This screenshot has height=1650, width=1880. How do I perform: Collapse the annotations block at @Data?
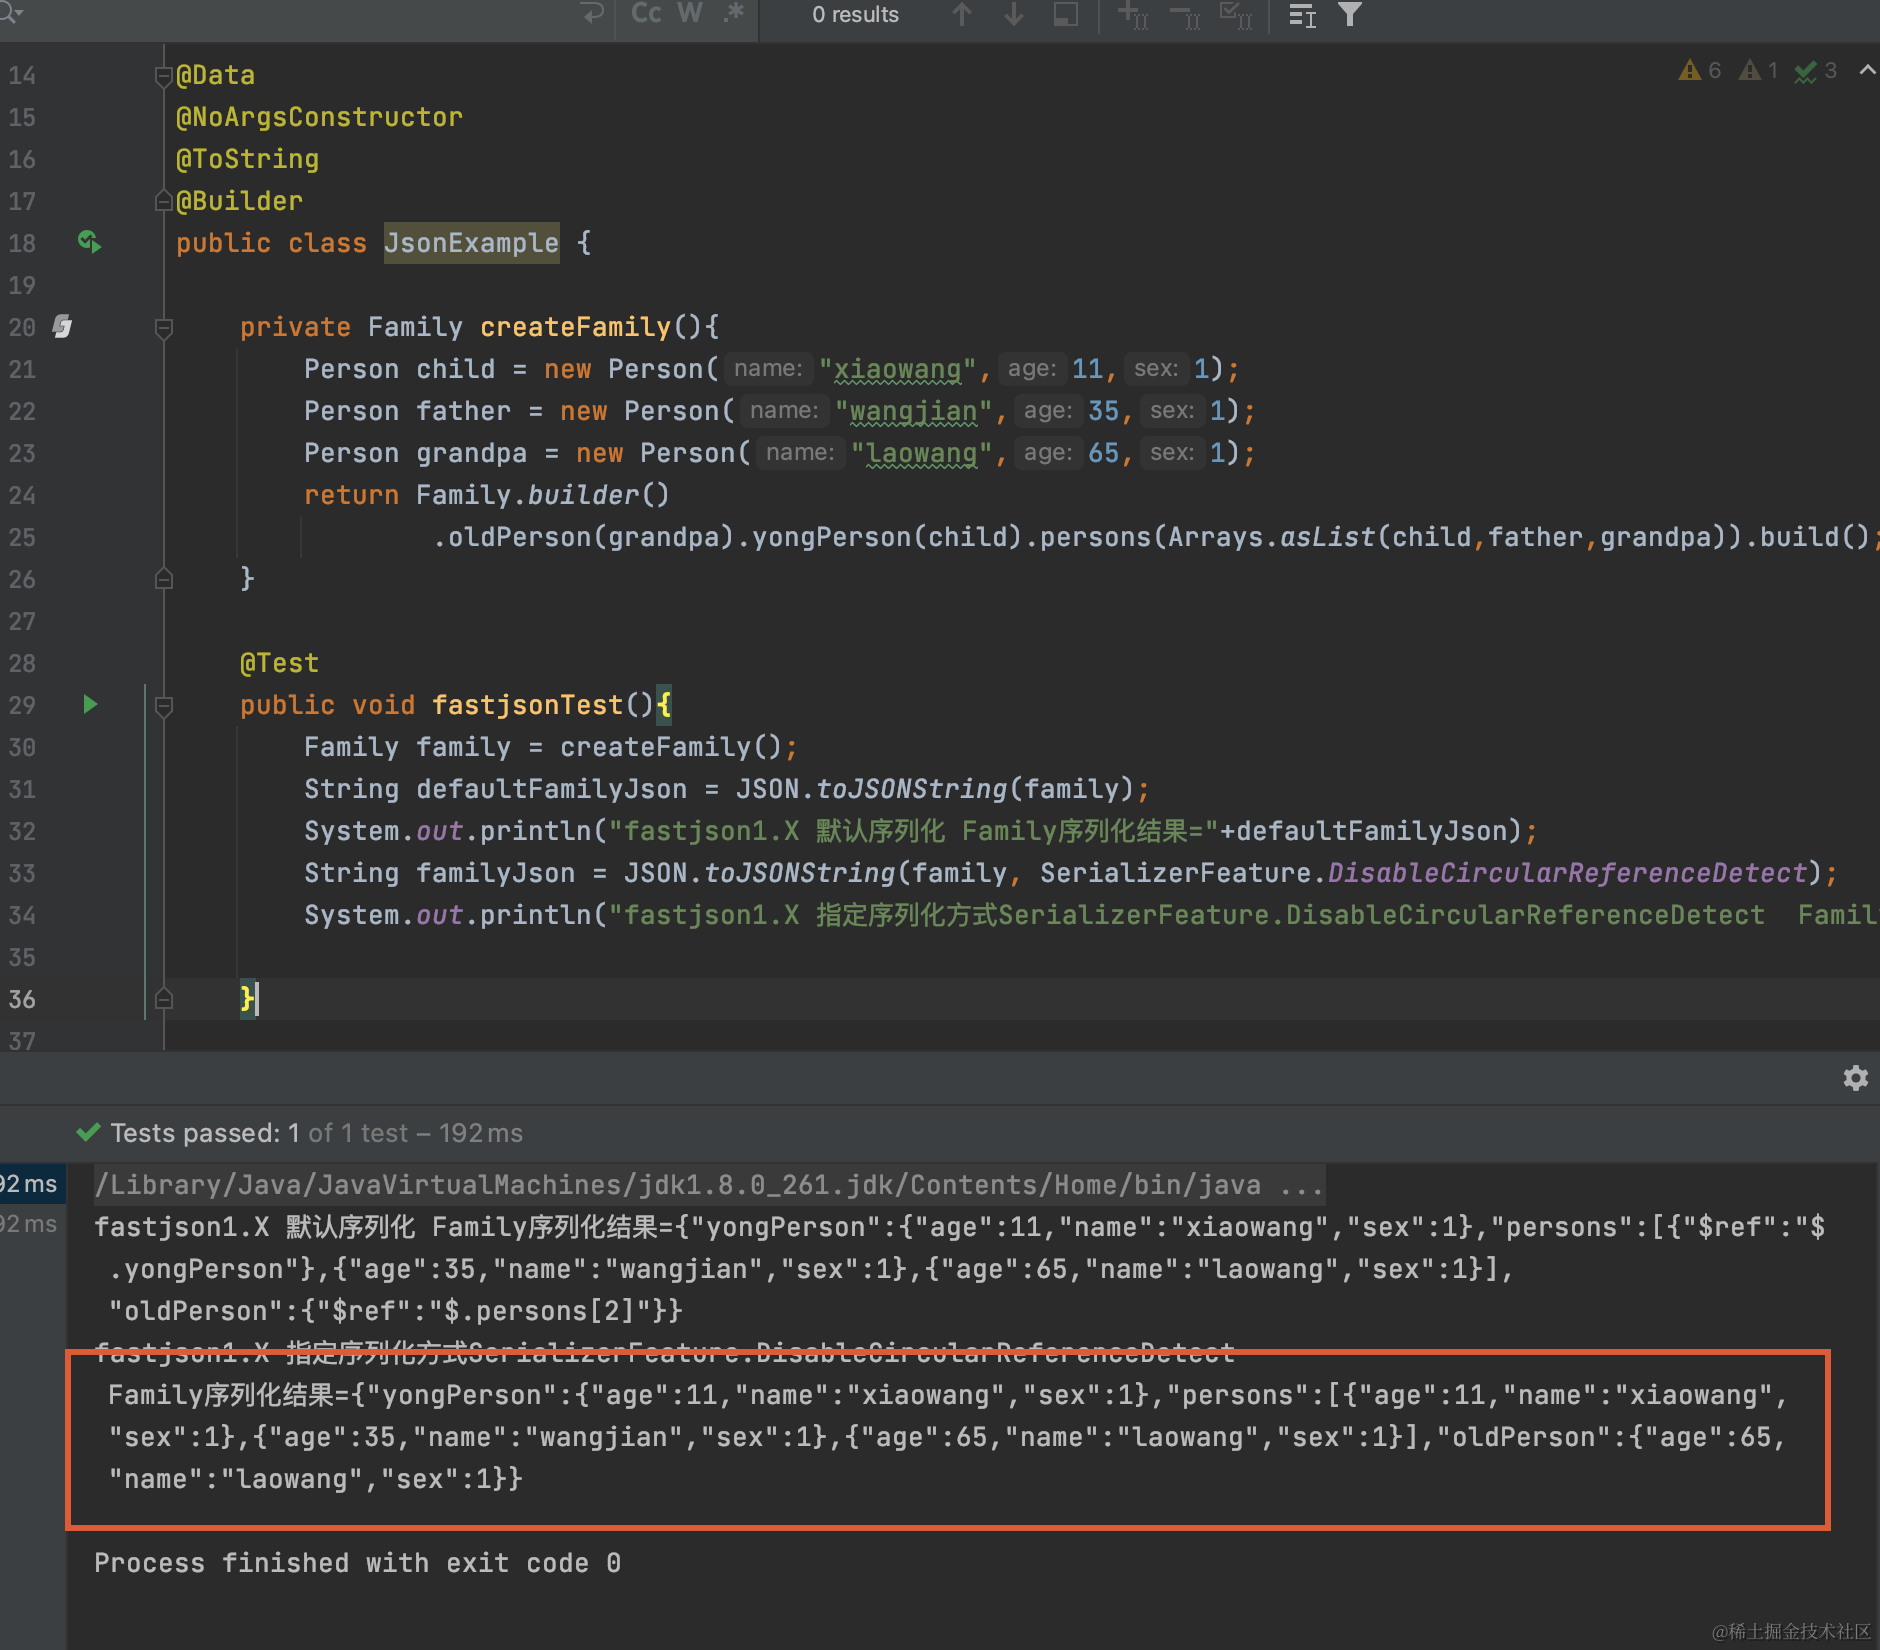pos(164,75)
